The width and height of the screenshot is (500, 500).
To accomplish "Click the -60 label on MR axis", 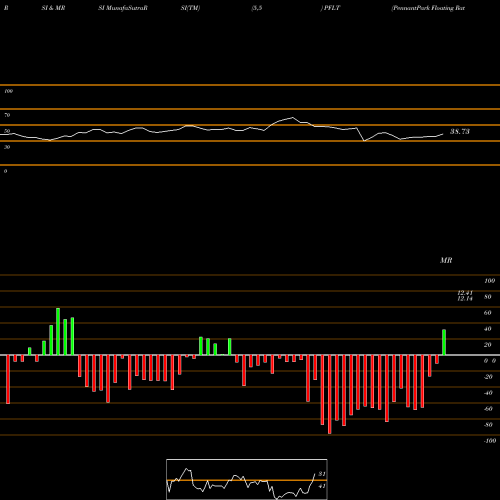I will coord(488,409).
